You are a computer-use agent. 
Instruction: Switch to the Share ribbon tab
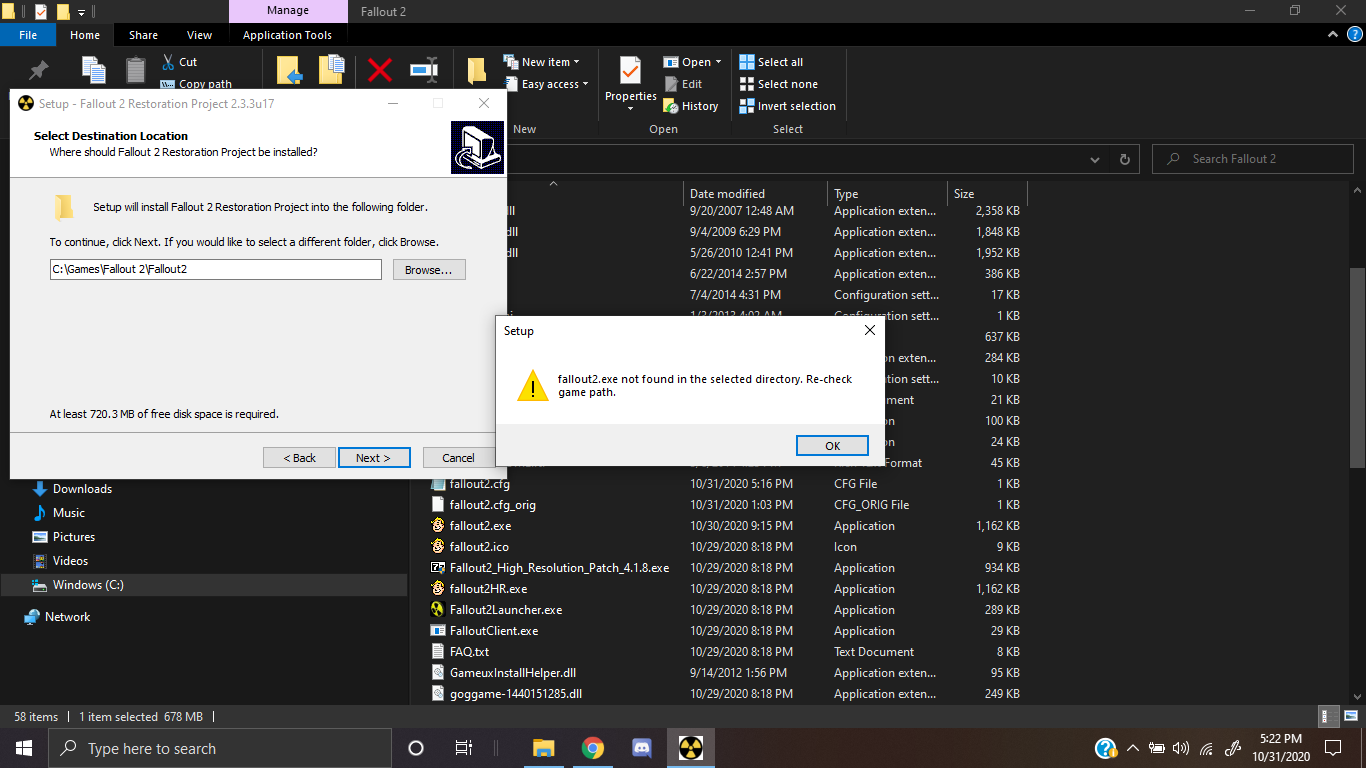coord(143,35)
